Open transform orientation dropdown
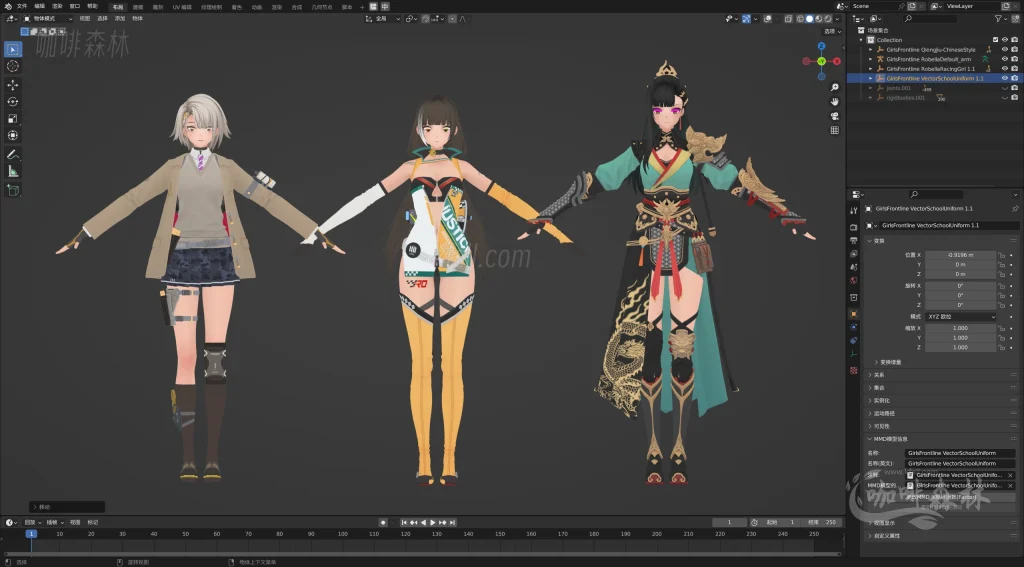This screenshot has width=1024, height=567. (x=383, y=19)
